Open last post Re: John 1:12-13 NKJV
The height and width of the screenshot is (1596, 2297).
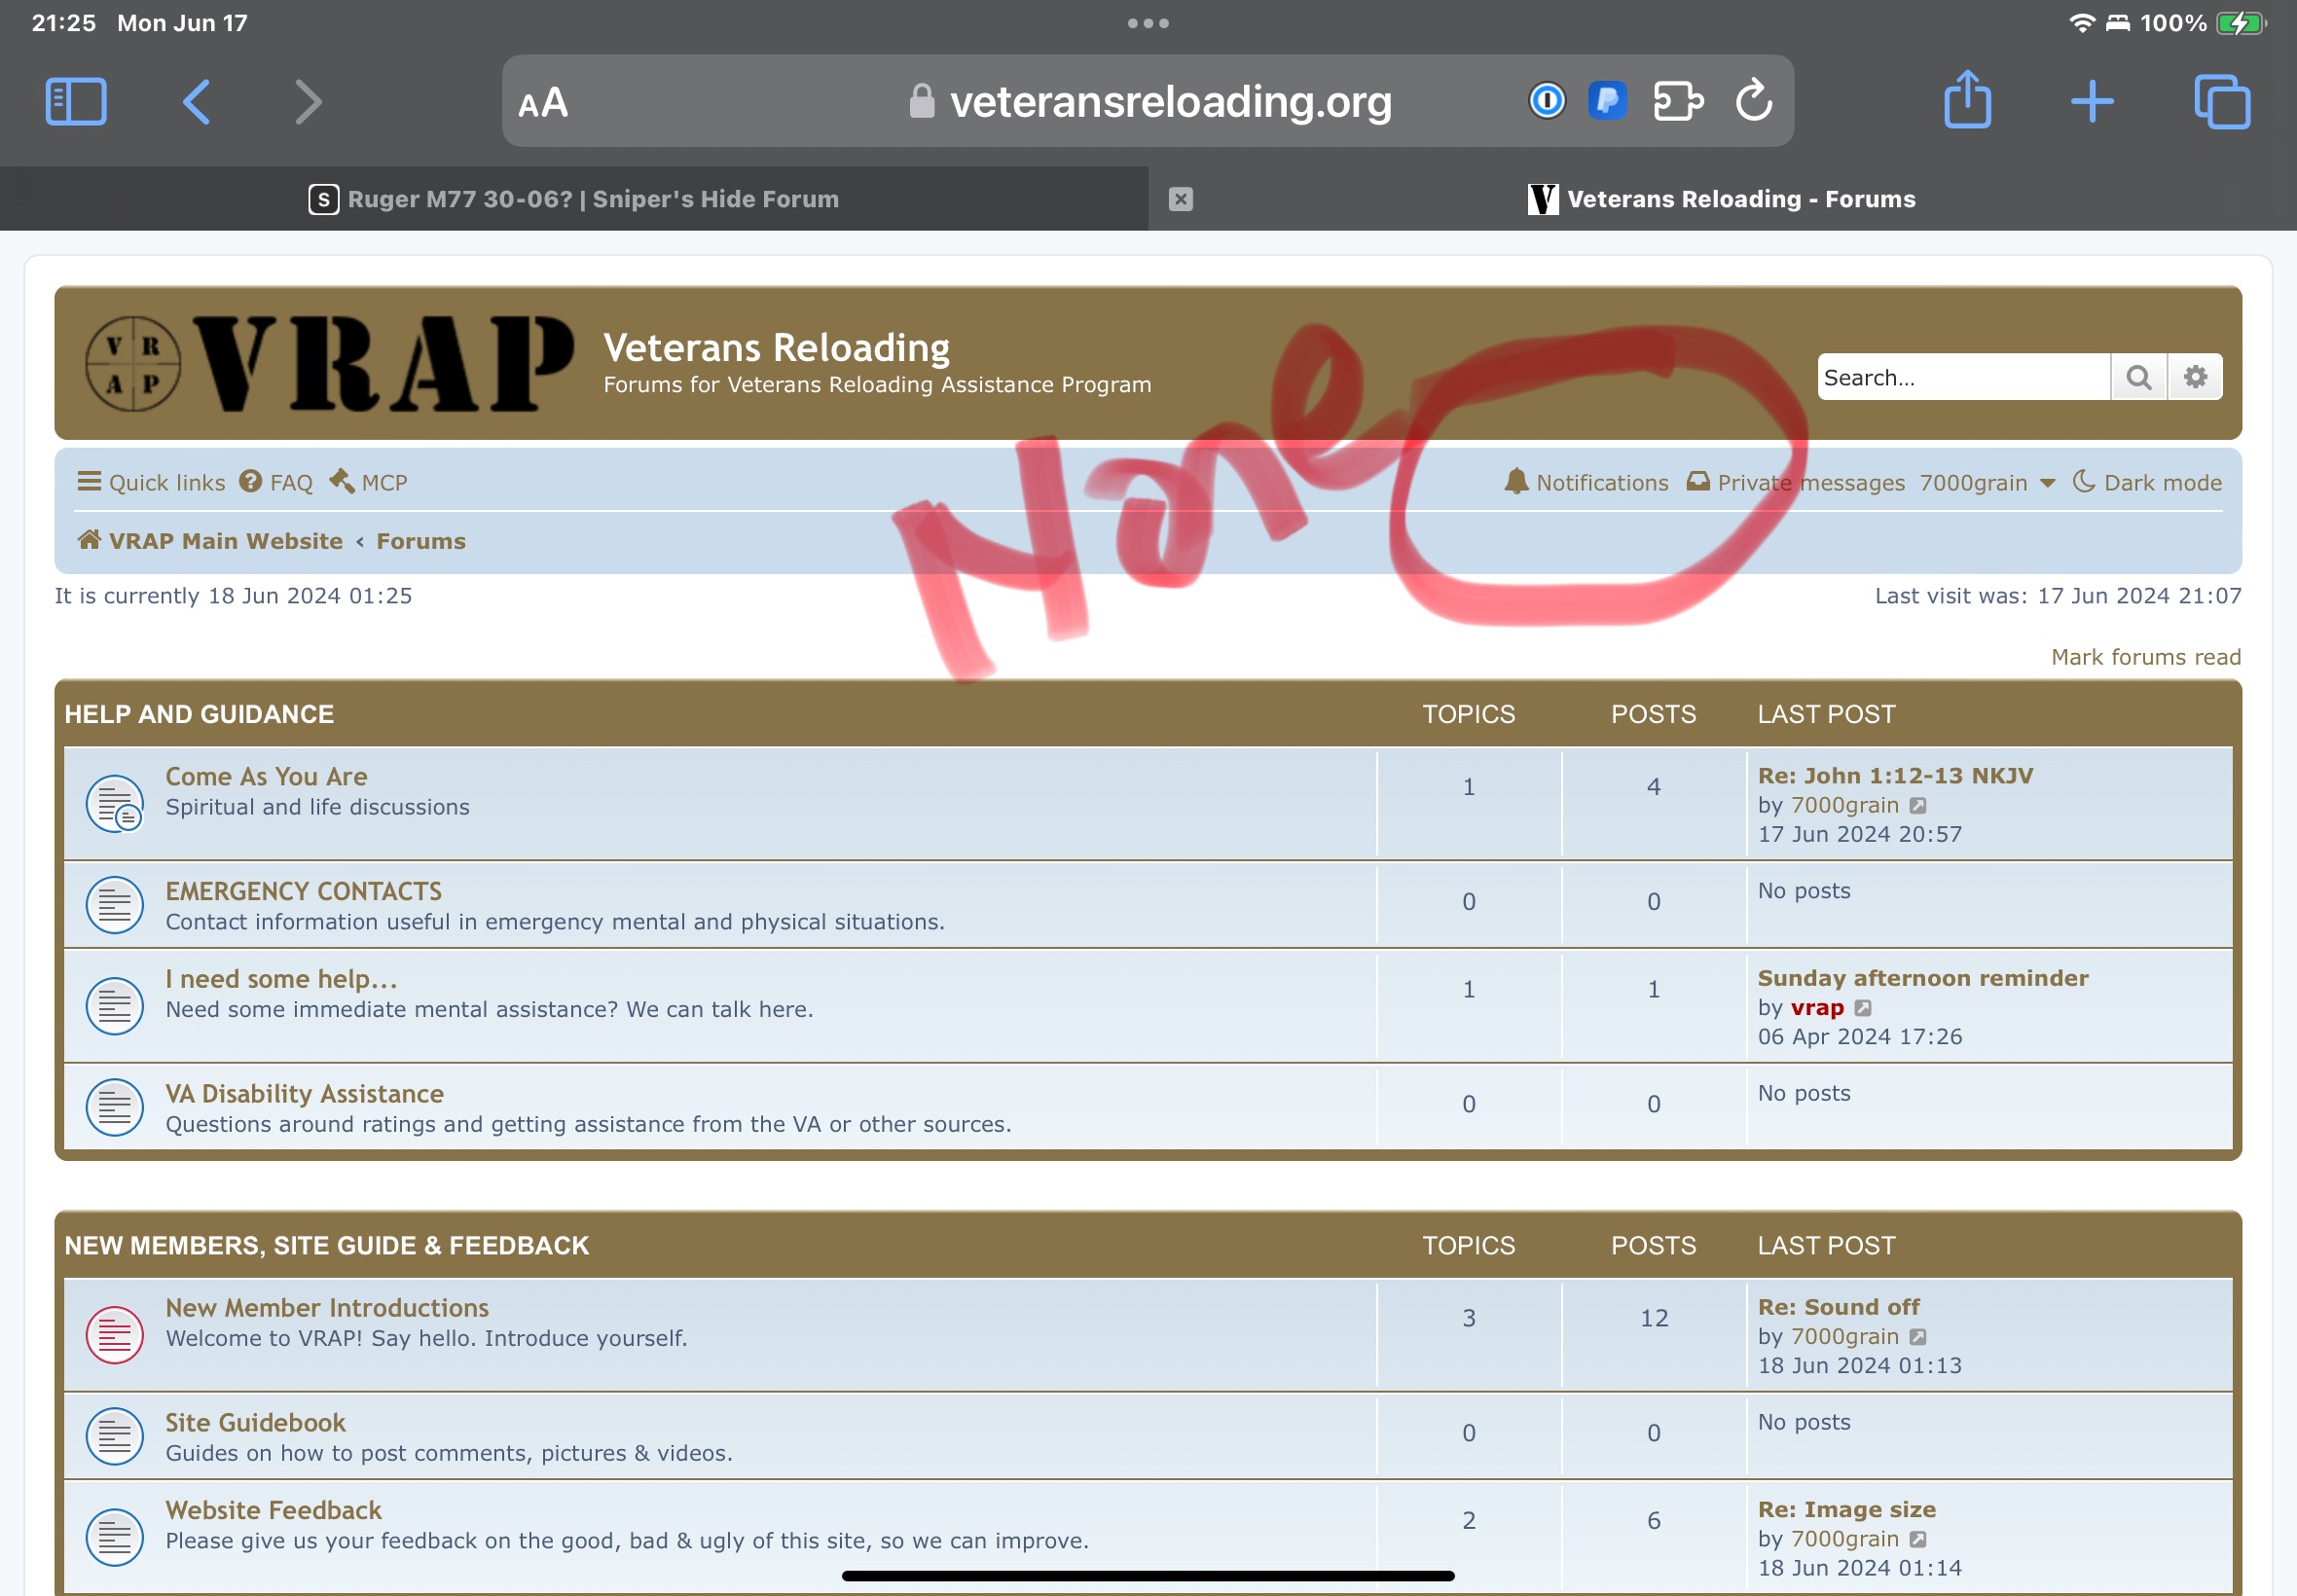click(x=1895, y=776)
